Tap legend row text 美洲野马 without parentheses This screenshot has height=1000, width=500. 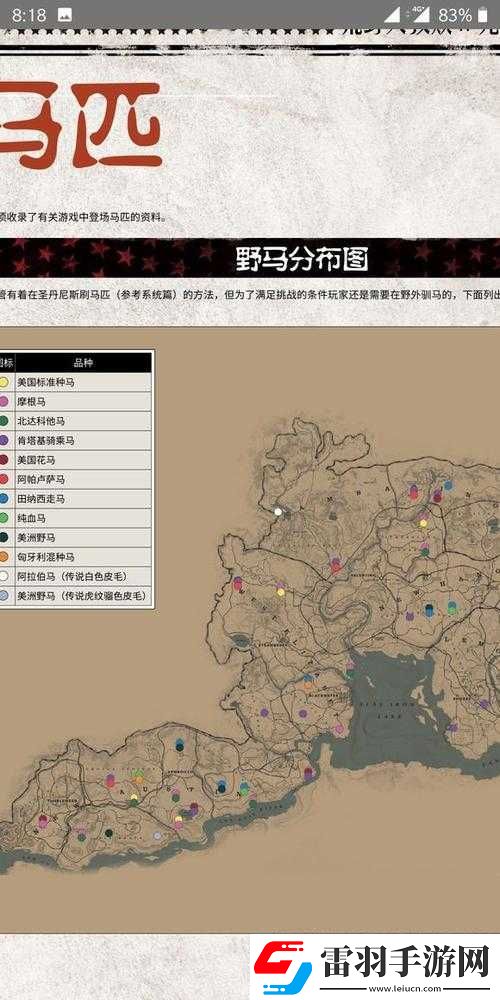click(x=36, y=538)
